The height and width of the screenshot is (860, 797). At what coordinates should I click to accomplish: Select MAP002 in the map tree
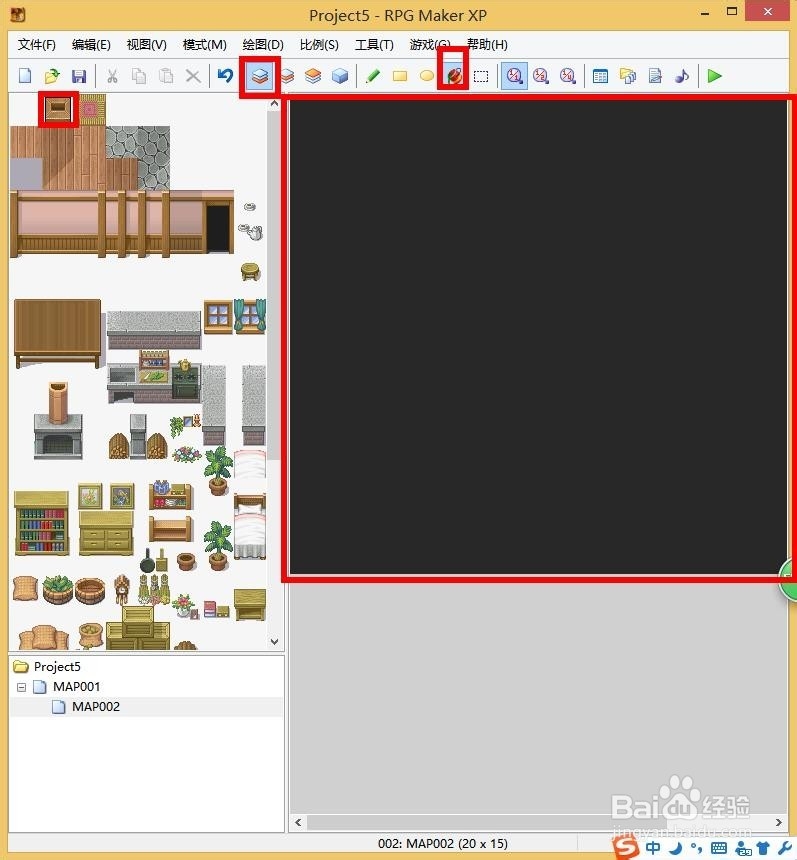[95, 706]
